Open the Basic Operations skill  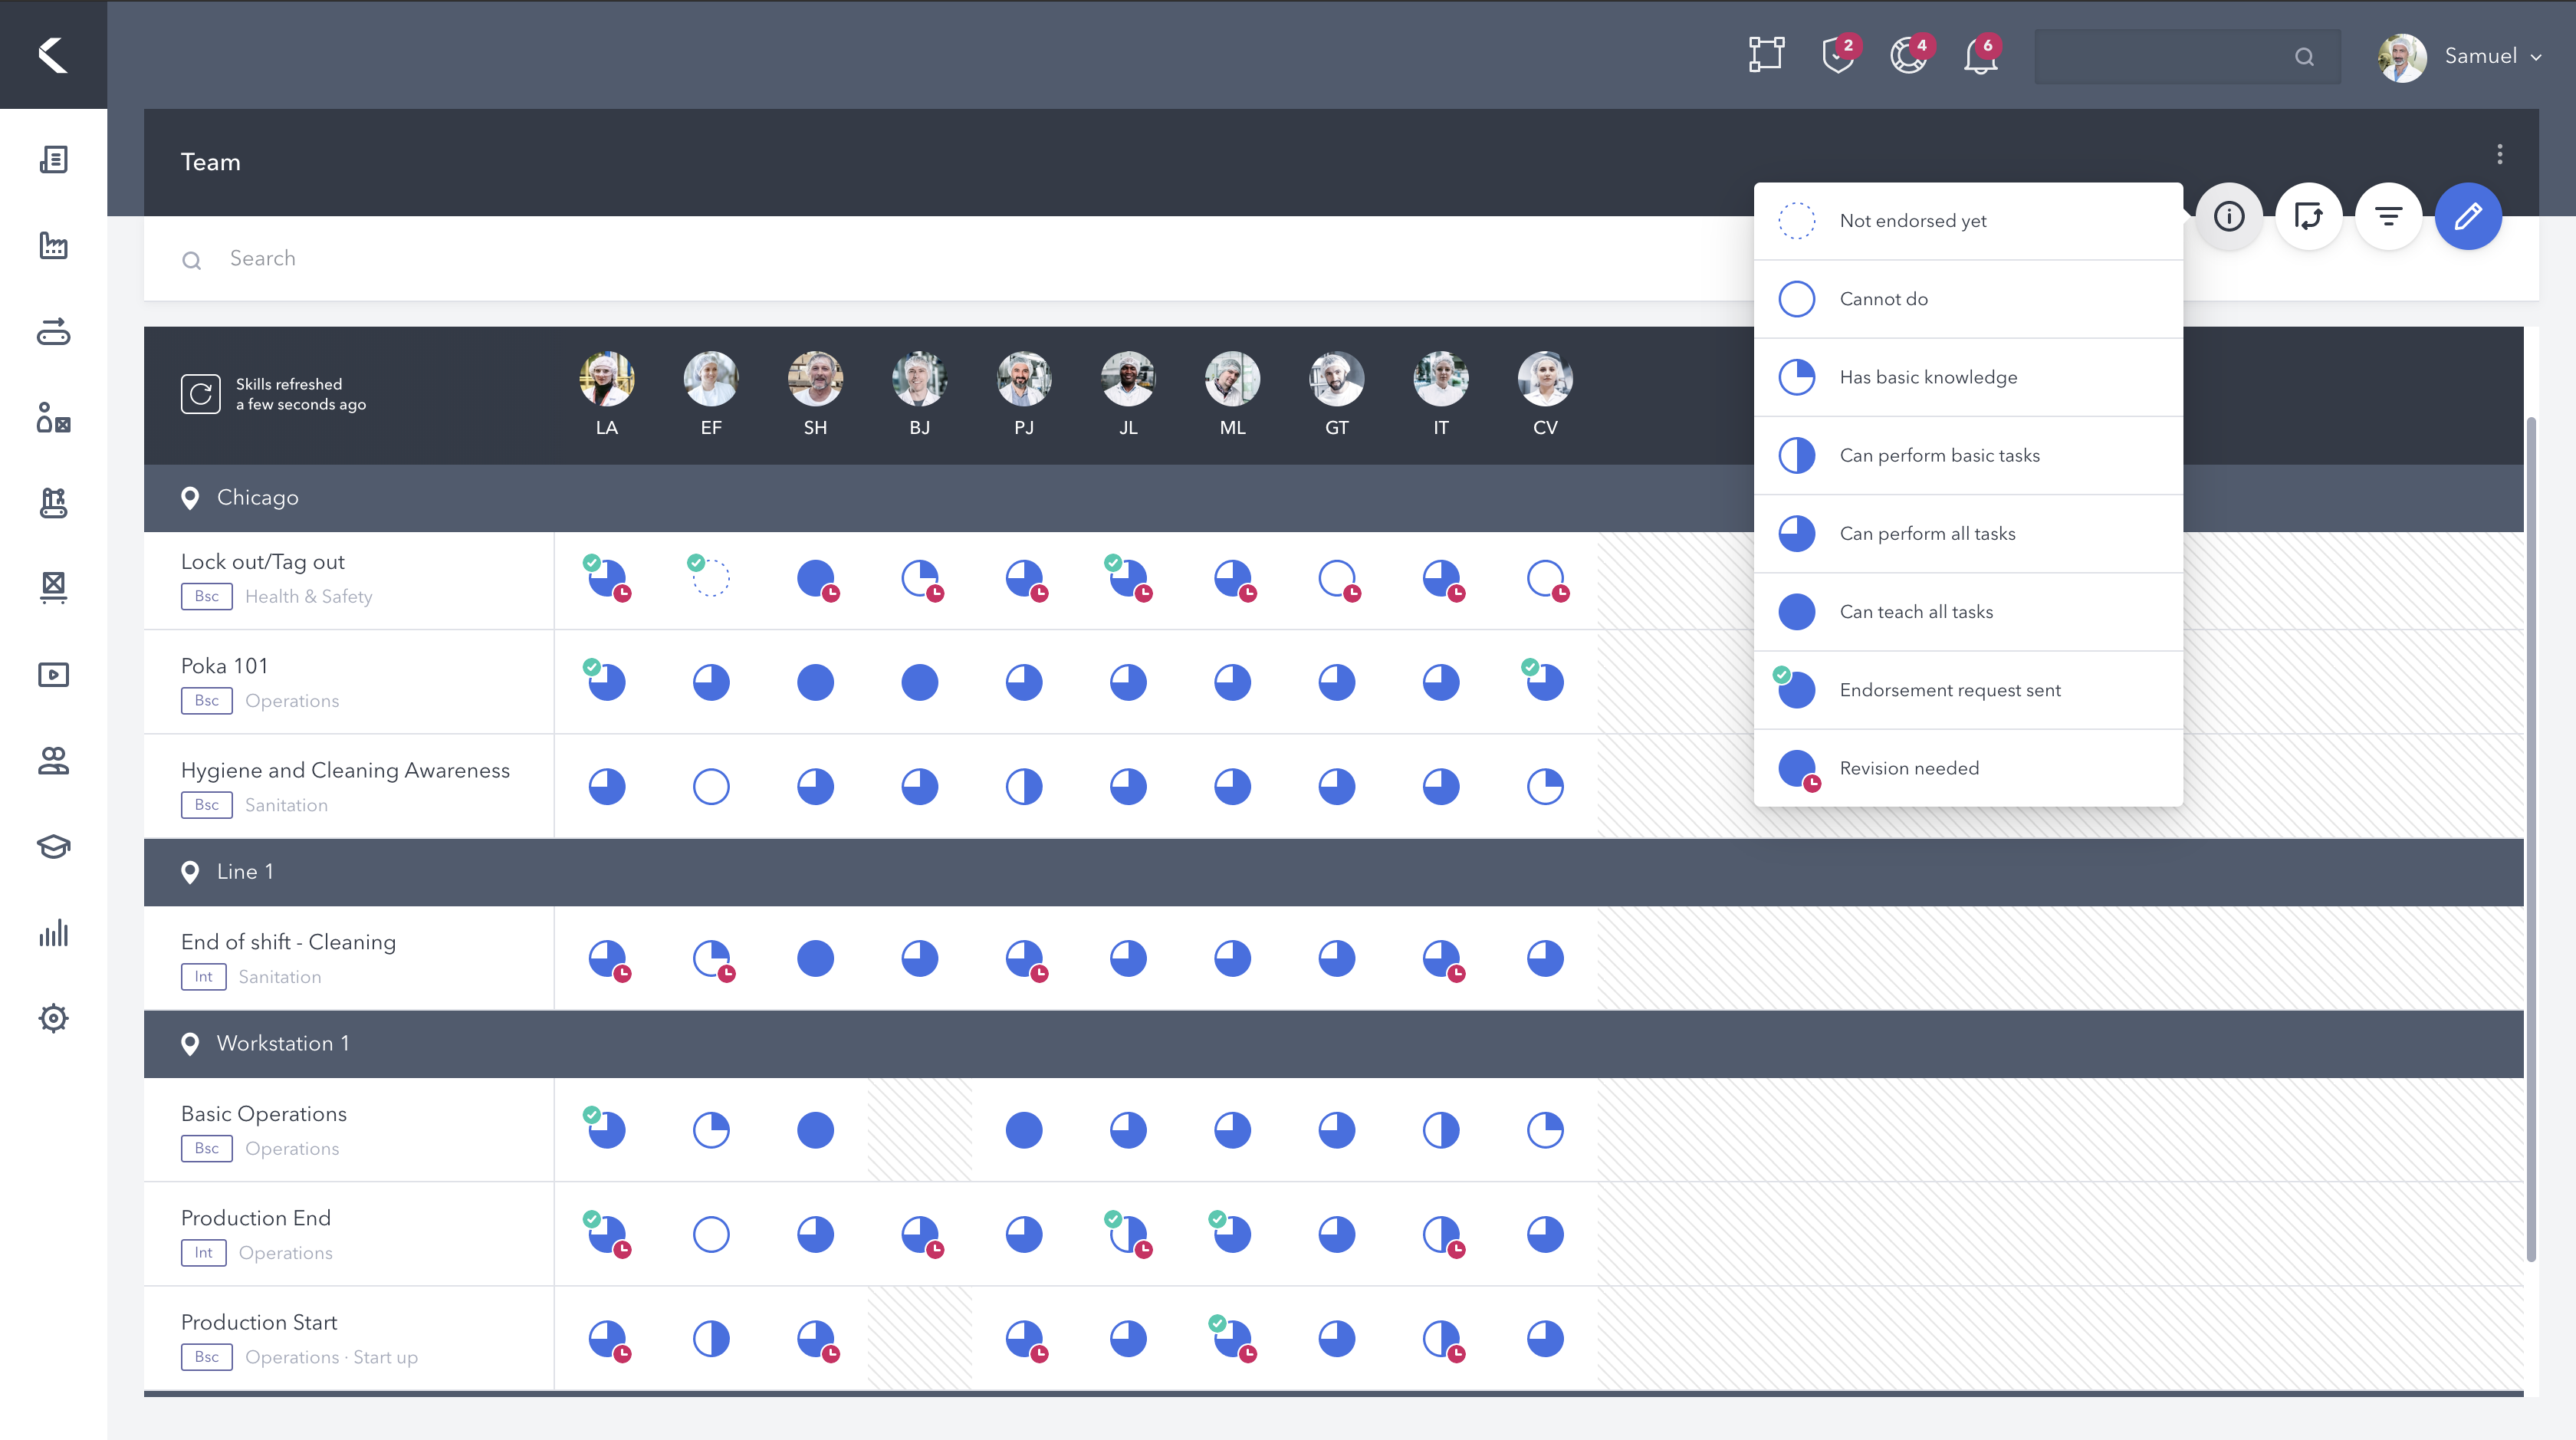[264, 1114]
